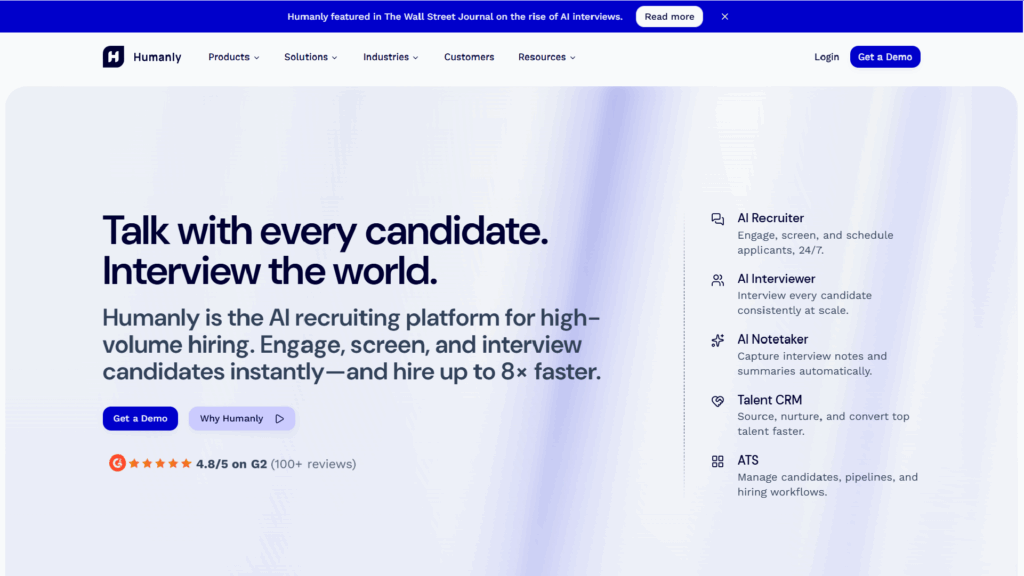Screen dimensions: 1024x576
Task: Select the AI Notetaker sparkle icon
Action: coord(716,339)
